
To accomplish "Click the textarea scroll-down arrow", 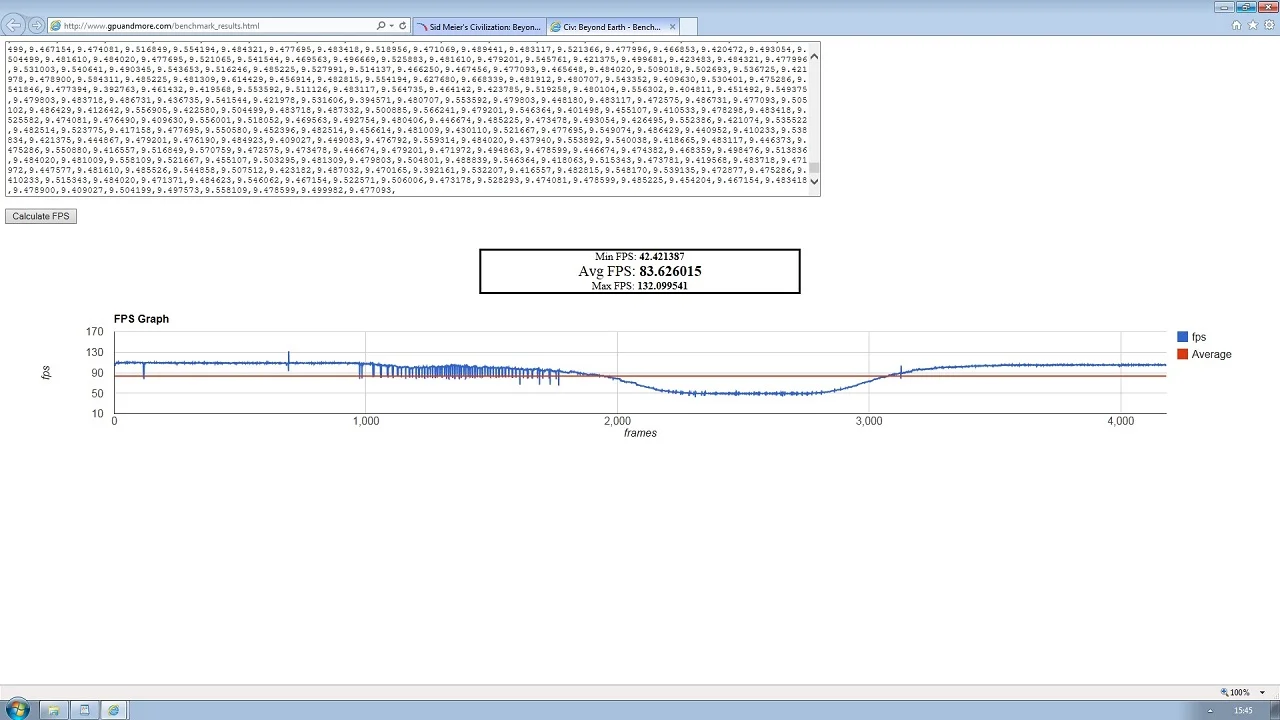I will [814, 182].
